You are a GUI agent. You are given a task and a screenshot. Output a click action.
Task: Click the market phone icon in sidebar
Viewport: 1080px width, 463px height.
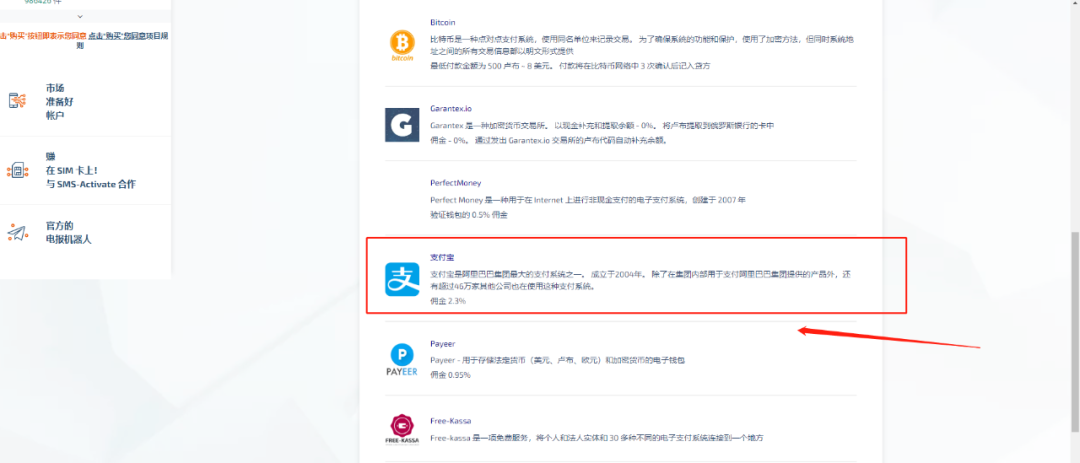[17, 101]
